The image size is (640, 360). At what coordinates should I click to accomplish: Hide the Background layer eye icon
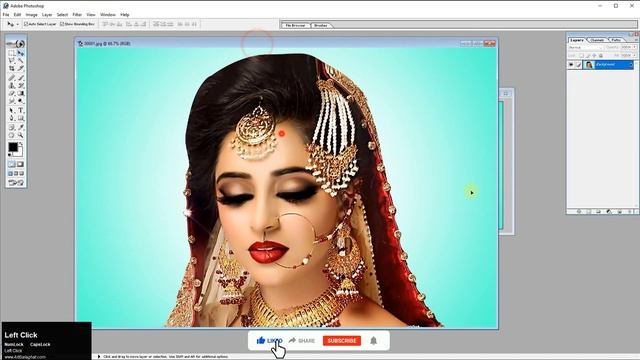pyautogui.click(x=571, y=64)
